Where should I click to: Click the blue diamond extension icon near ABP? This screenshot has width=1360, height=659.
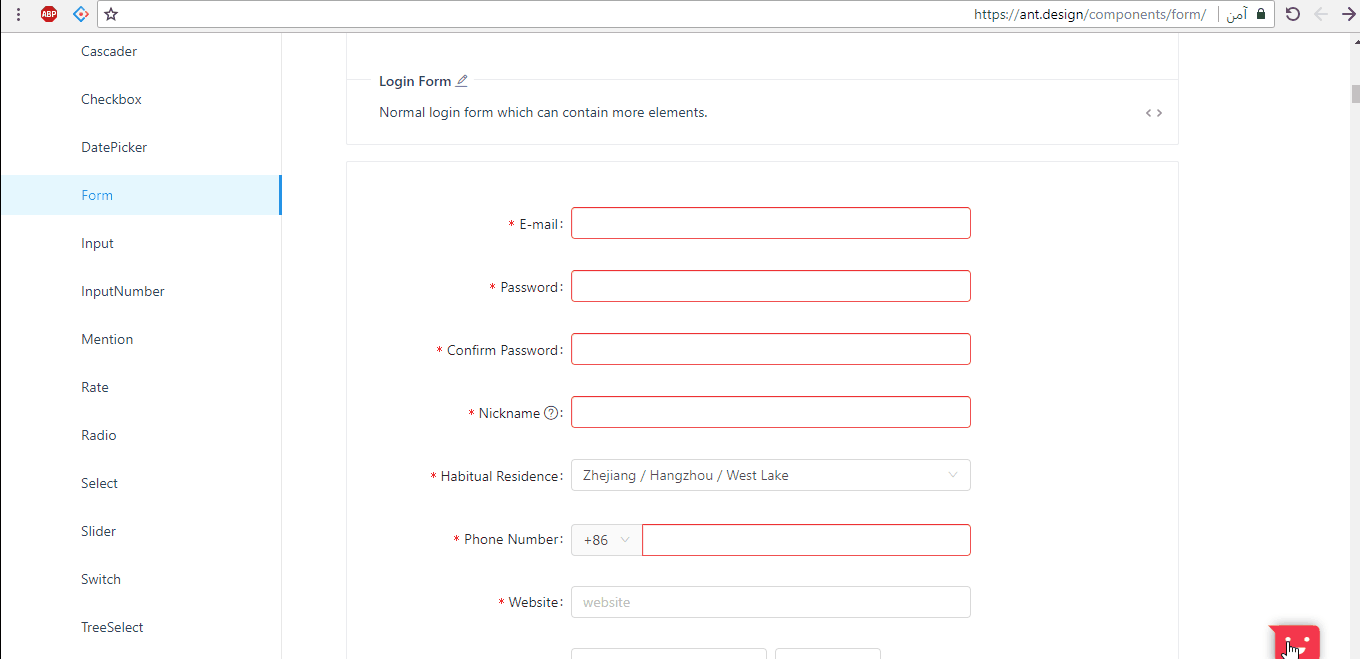pos(81,14)
